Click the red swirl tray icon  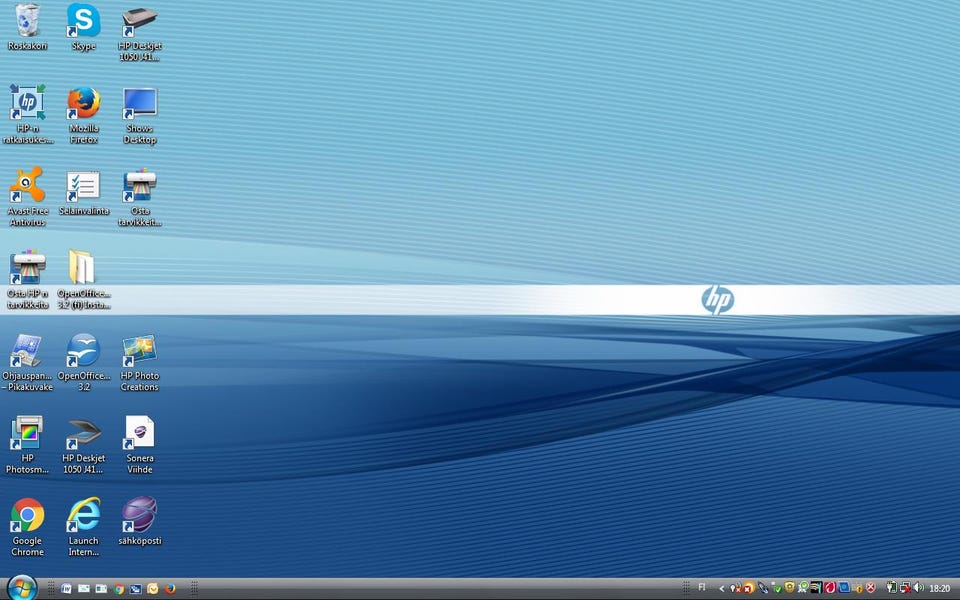830,588
